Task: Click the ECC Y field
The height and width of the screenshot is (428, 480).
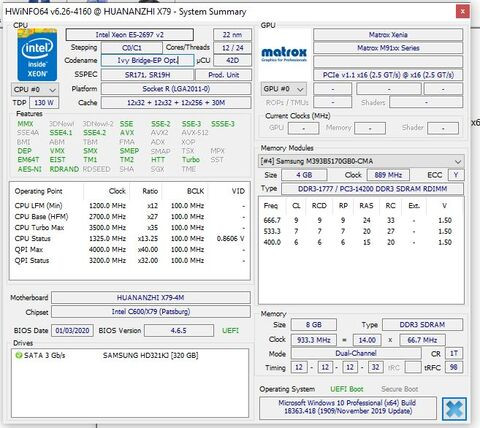Action: click(x=456, y=175)
